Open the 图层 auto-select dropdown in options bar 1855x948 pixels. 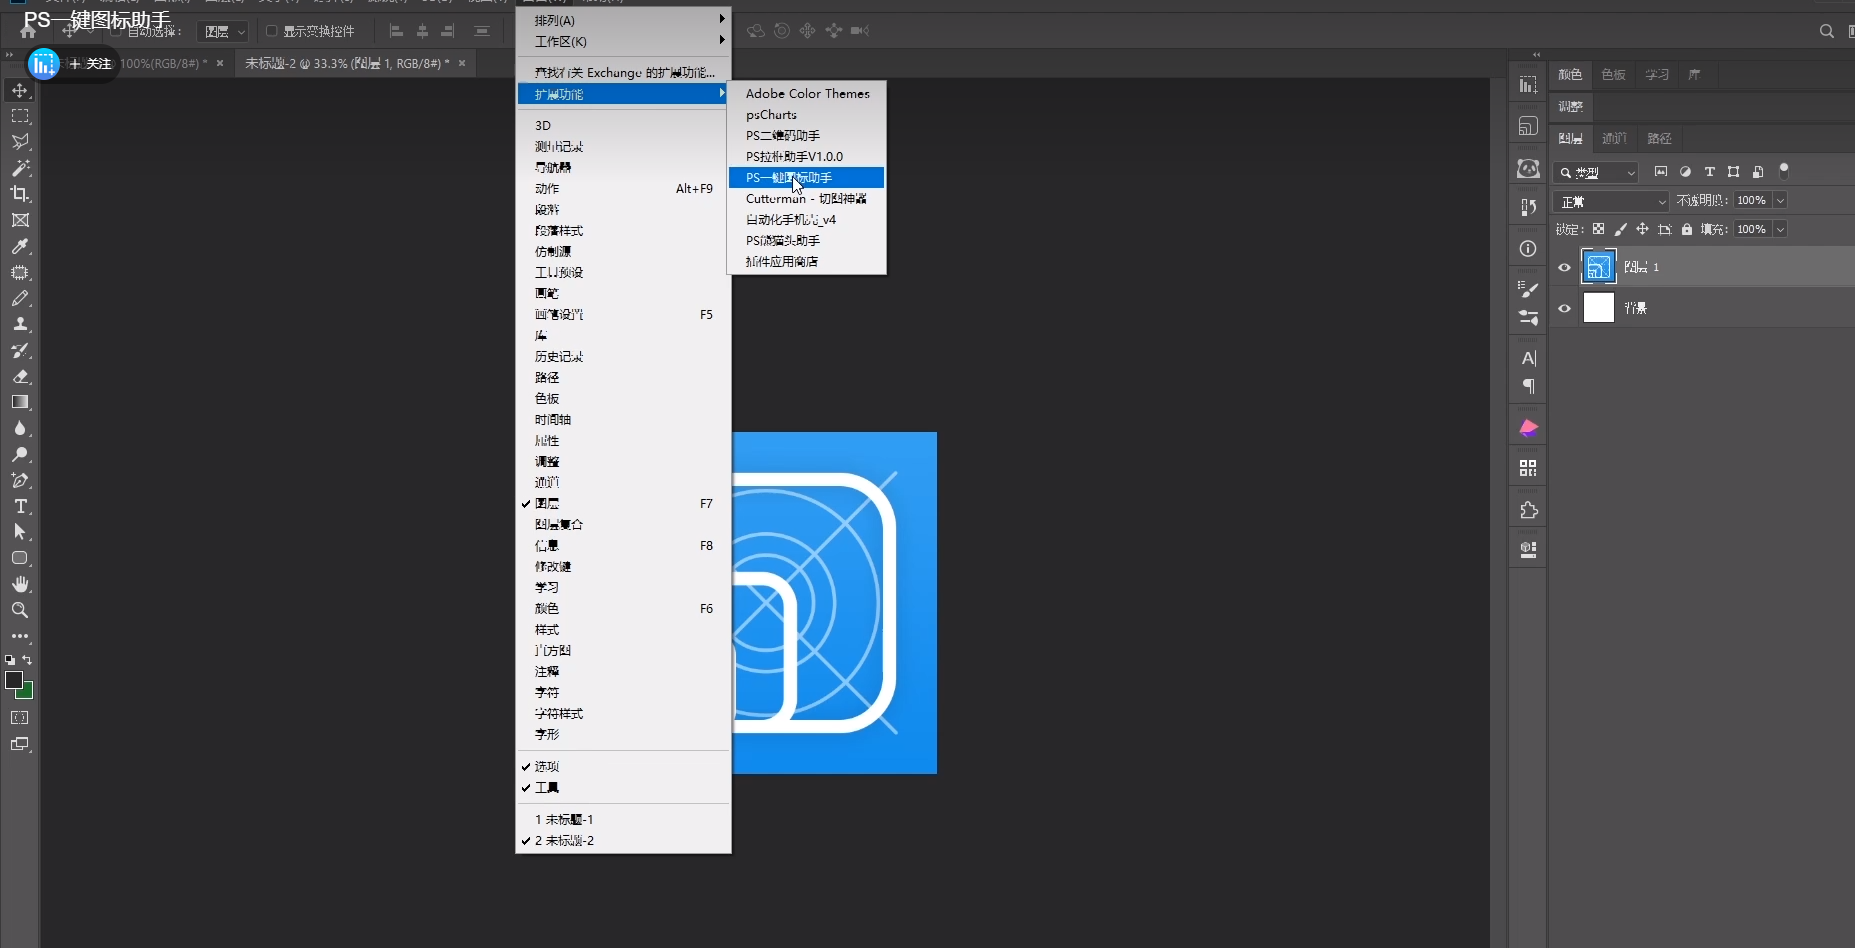[x=222, y=32]
